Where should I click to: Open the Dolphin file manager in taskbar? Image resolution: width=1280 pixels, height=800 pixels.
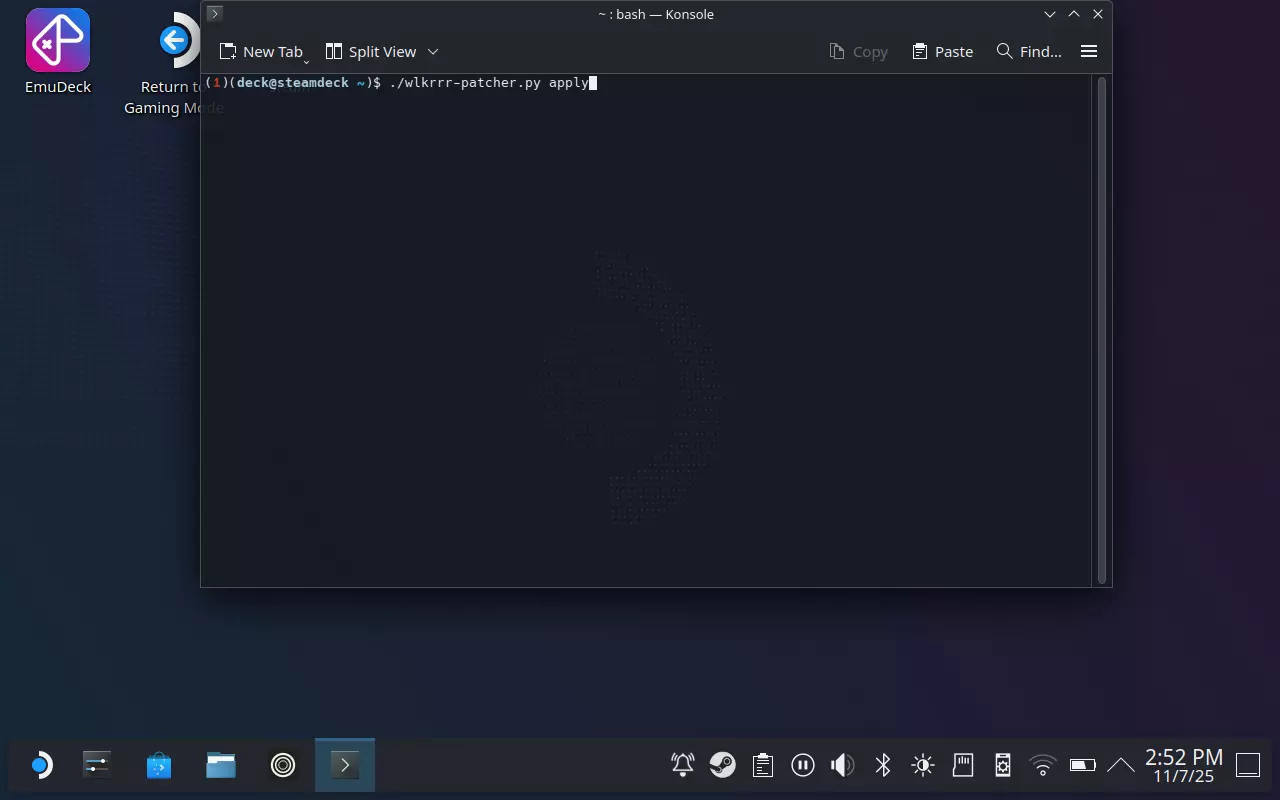221,766
